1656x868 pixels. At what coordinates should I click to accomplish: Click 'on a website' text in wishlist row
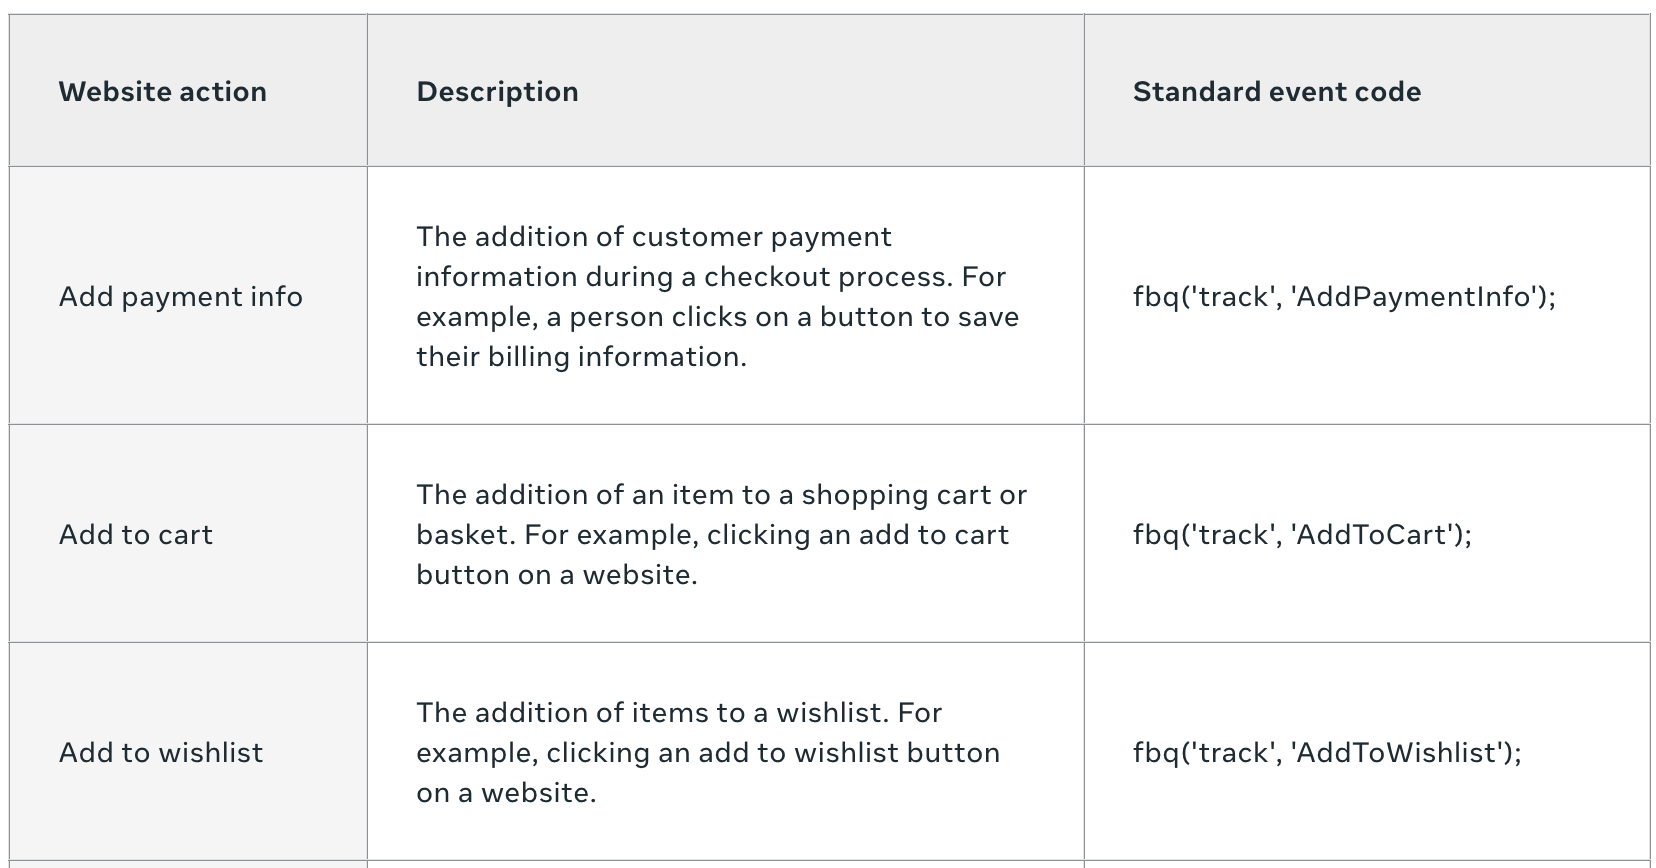(x=506, y=793)
